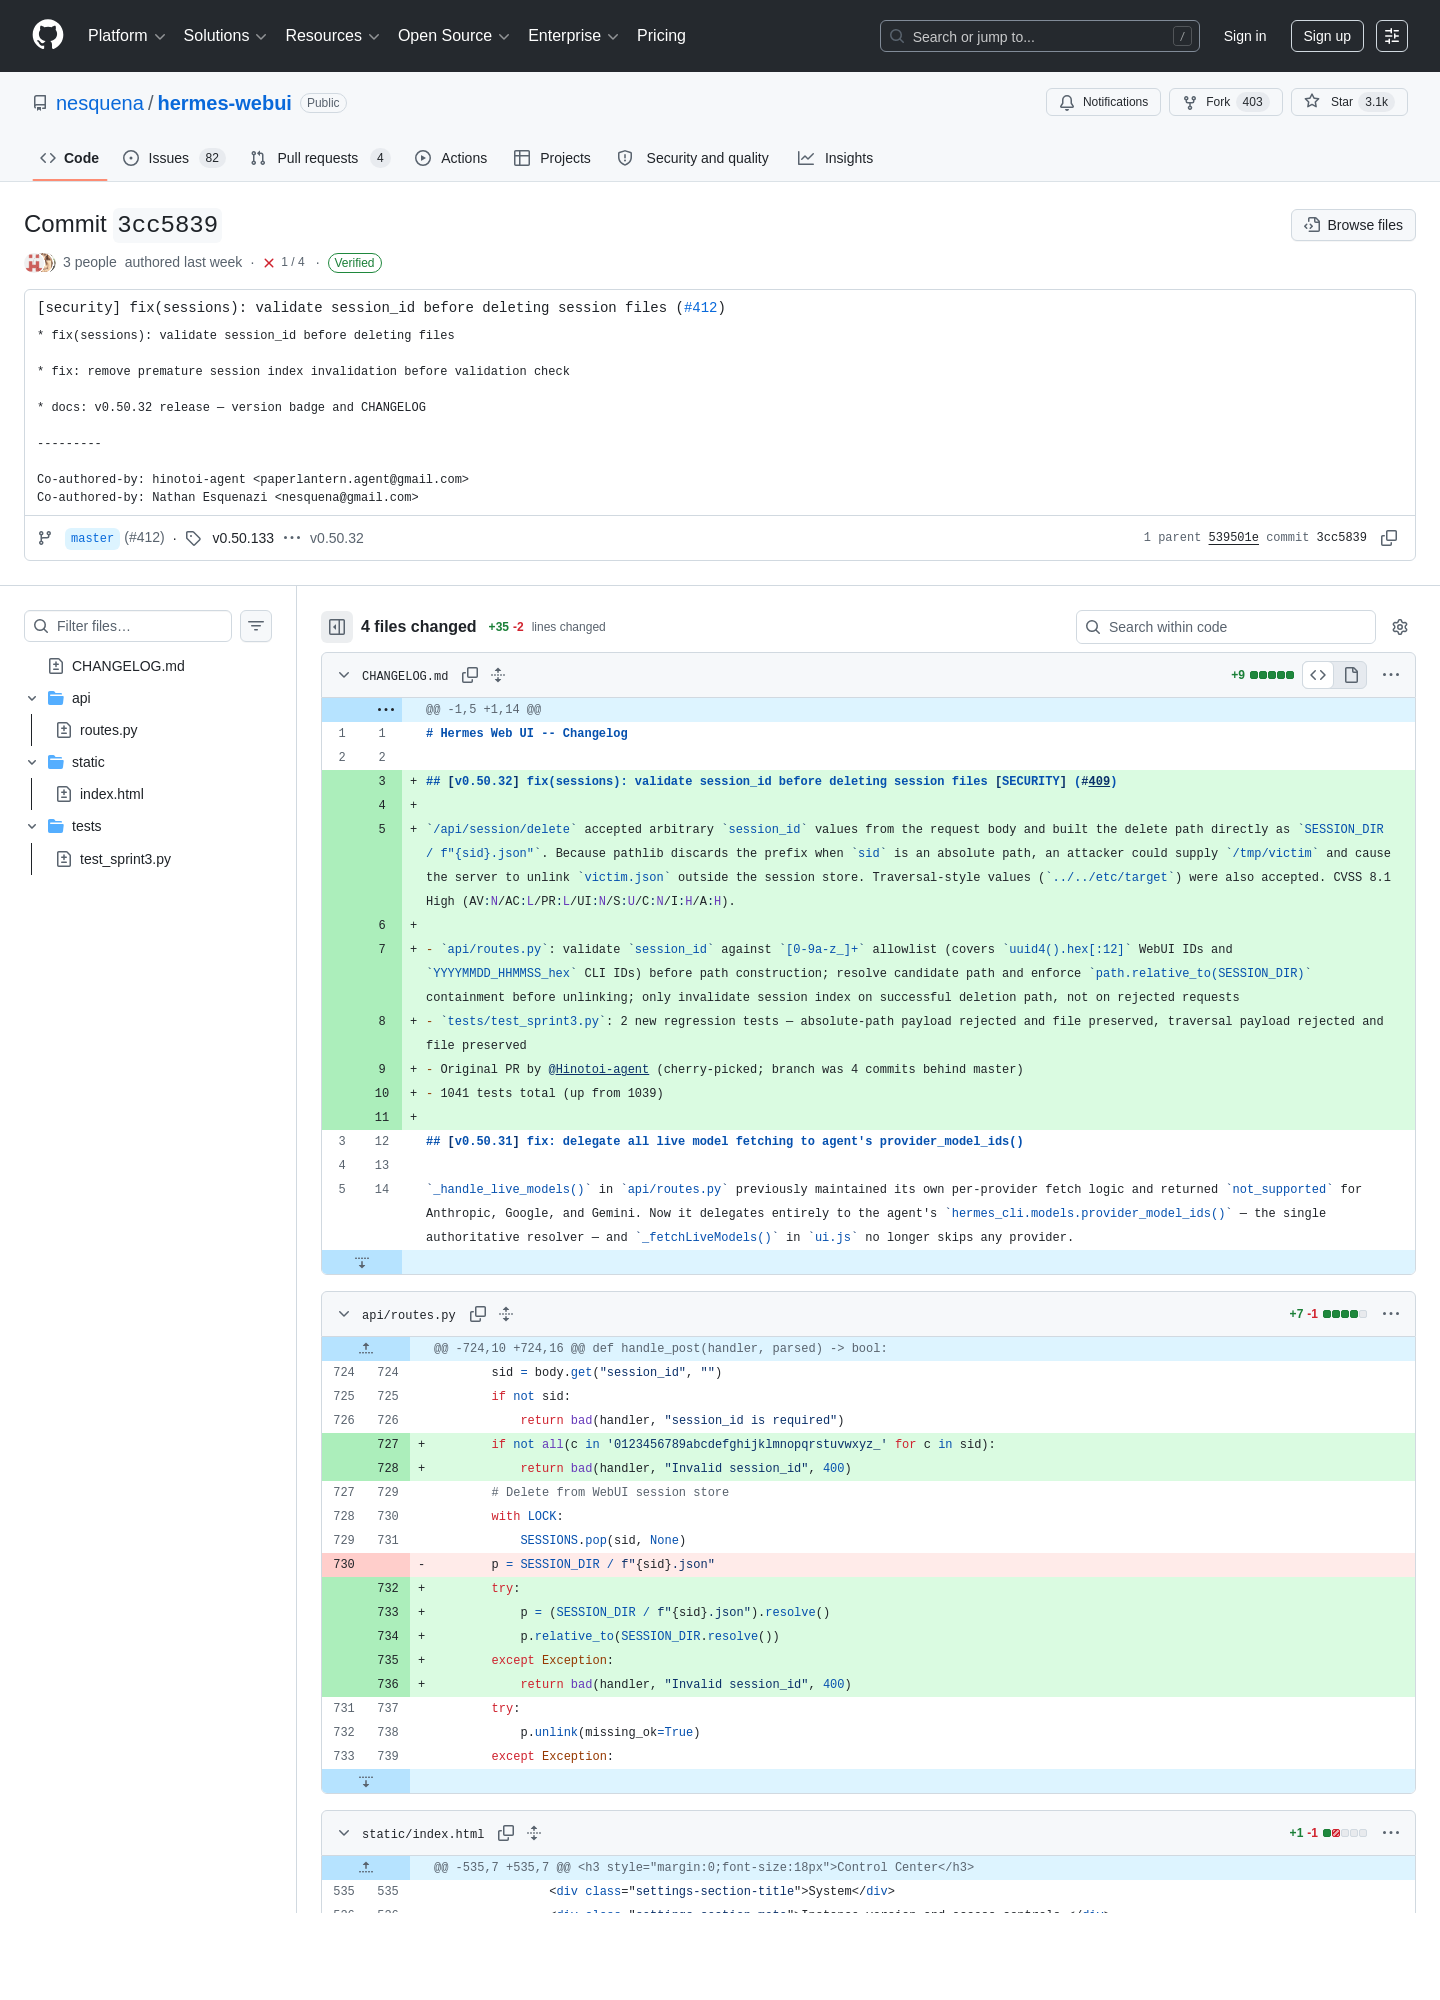The height and width of the screenshot is (2000, 1440).
Task: Open the CHANGELOG.md more options menu
Action: pos(1391,675)
